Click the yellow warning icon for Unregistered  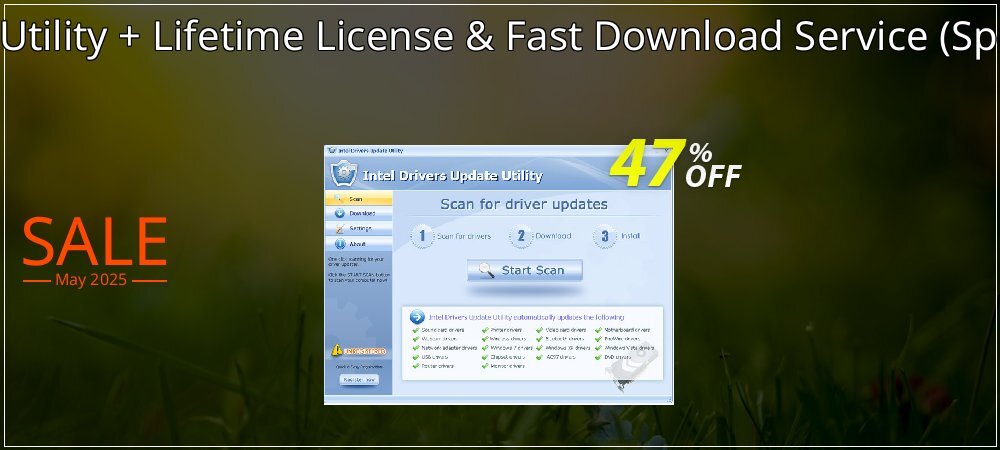tap(337, 350)
